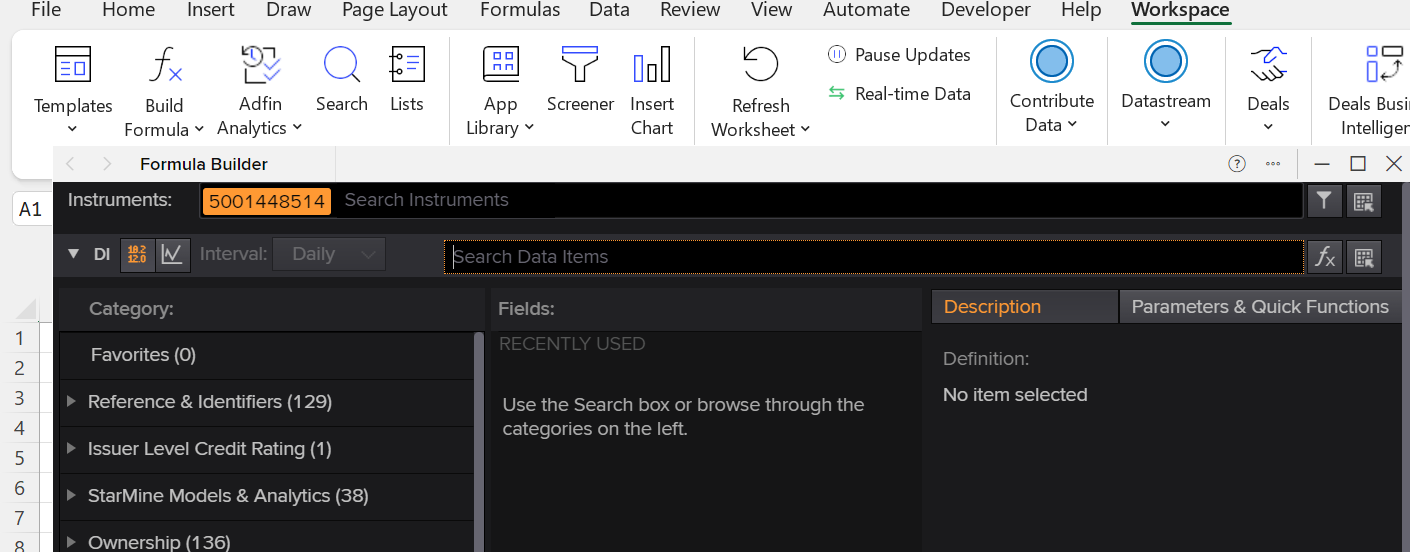
Task: Switch to the Data ribbon tab
Action: (609, 10)
